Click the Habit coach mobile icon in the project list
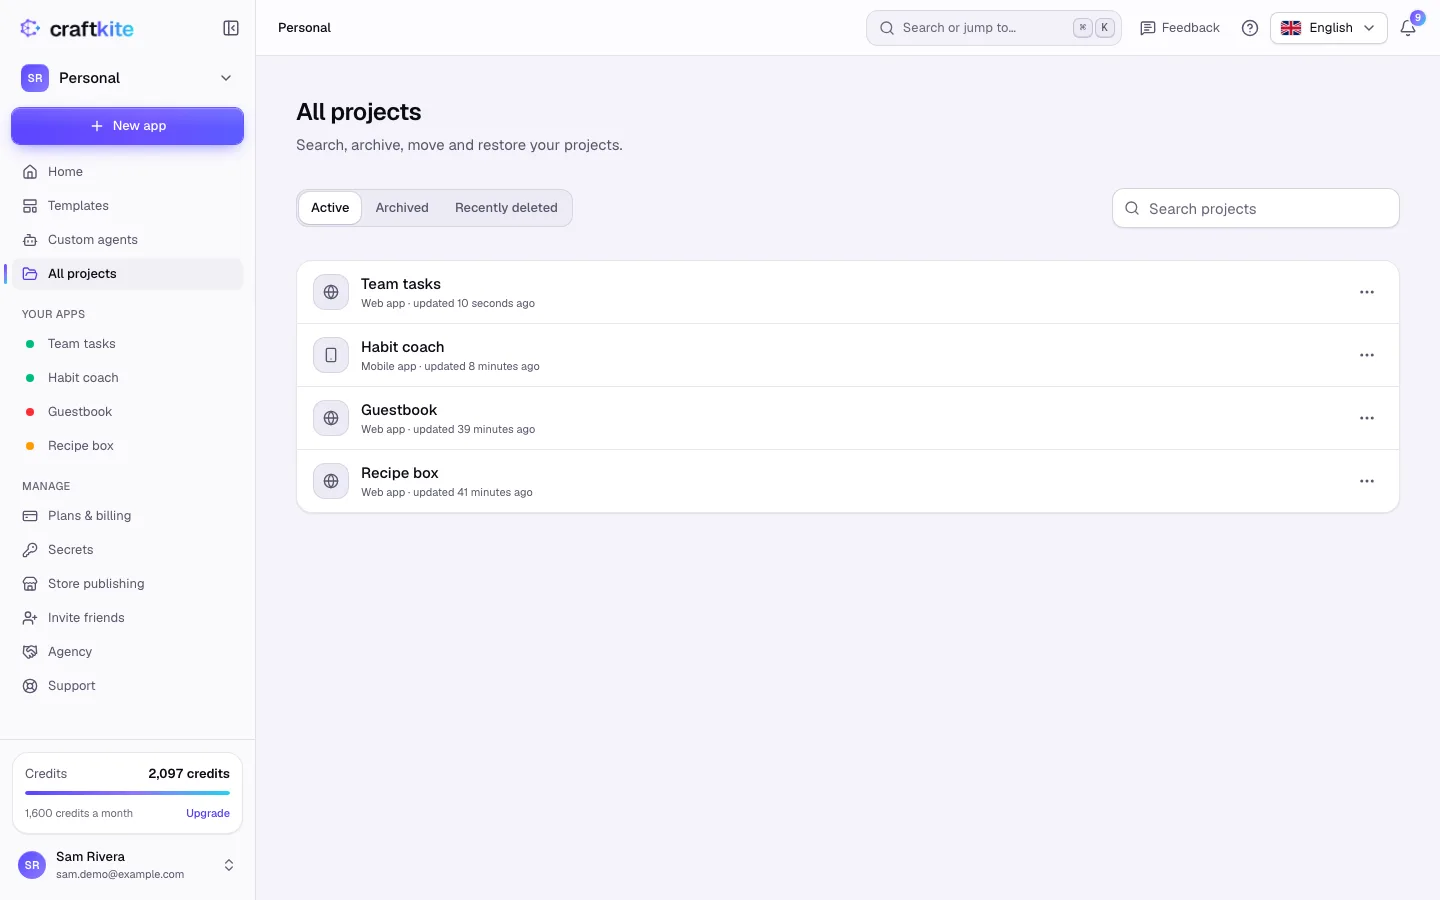This screenshot has height=900, width=1440. [x=331, y=355]
